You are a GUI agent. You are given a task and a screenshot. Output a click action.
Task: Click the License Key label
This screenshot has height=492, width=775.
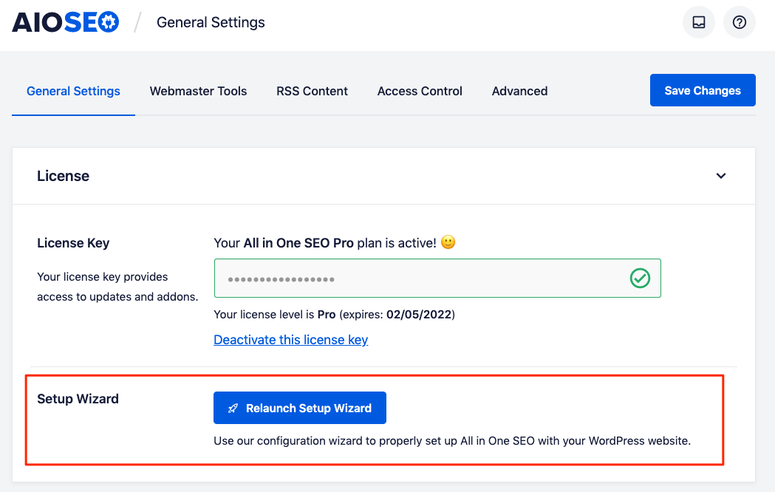click(73, 243)
